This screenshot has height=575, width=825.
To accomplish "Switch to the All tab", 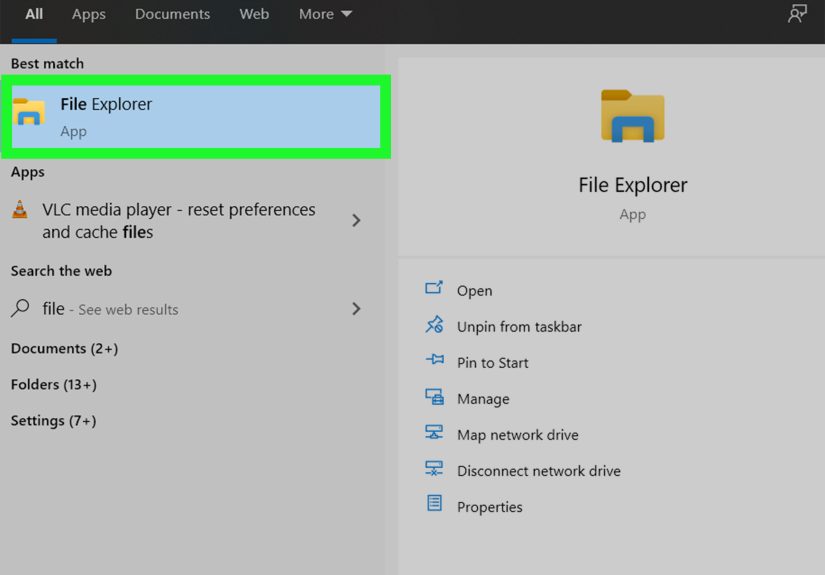I will [34, 14].
